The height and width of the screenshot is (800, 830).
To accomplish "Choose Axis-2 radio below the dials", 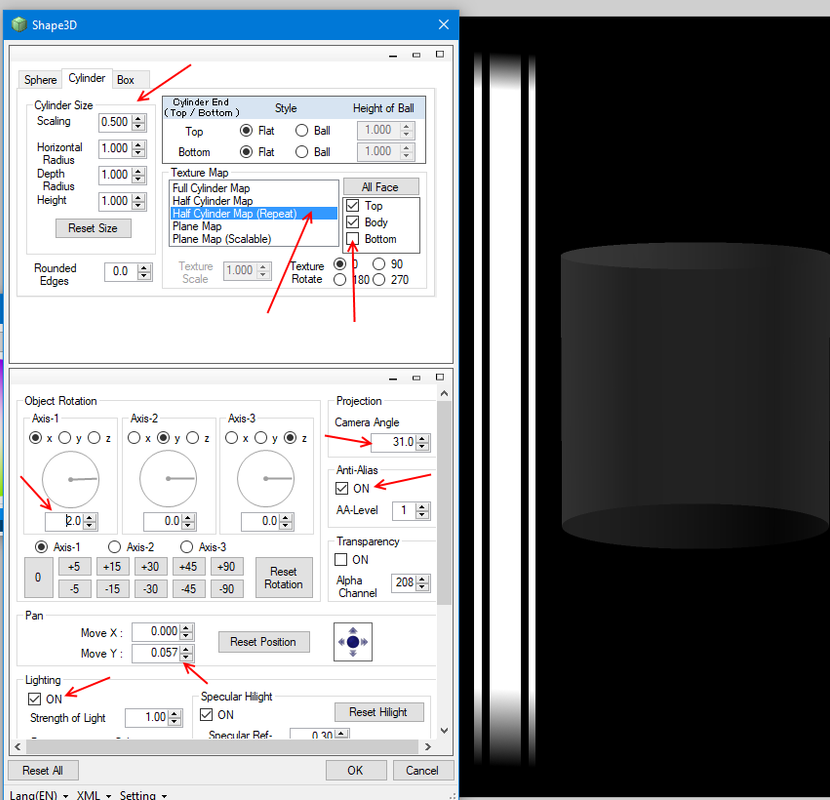I will tap(114, 546).
